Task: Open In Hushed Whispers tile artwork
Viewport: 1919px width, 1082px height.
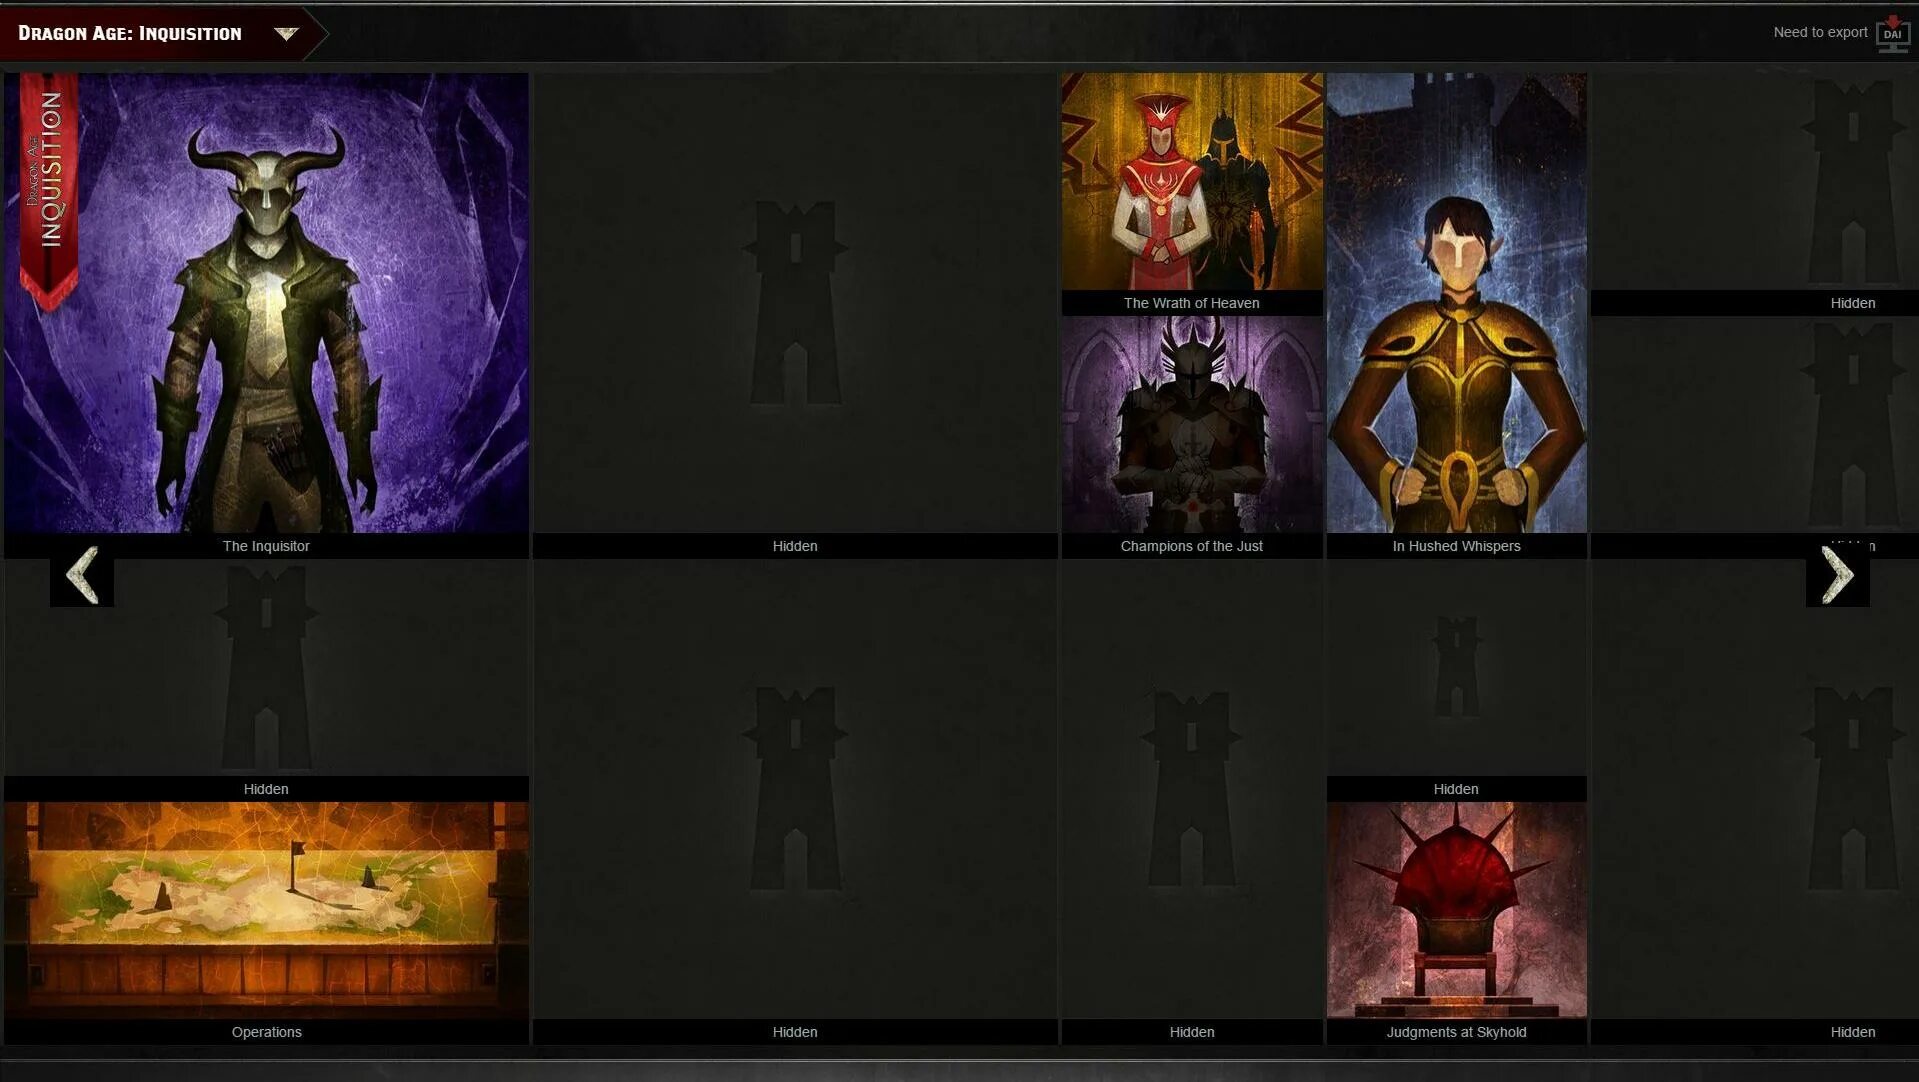Action: [1456, 302]
